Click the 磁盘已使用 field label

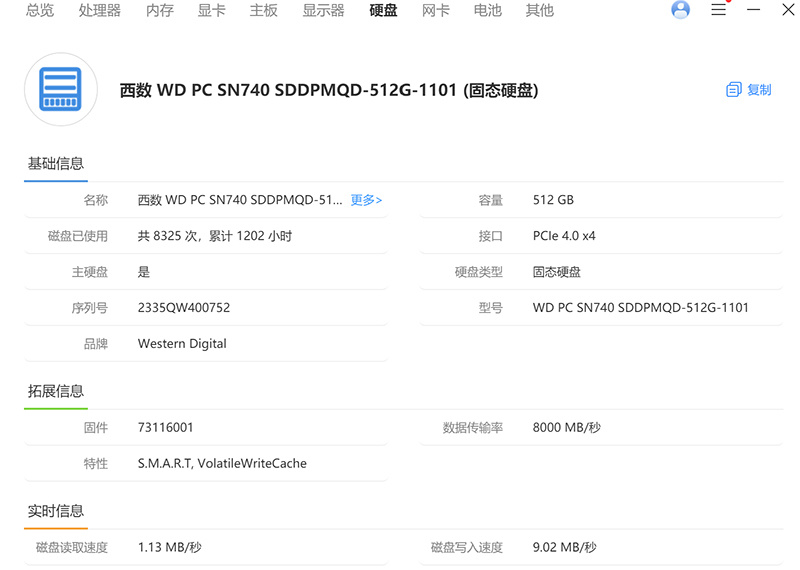78,236
